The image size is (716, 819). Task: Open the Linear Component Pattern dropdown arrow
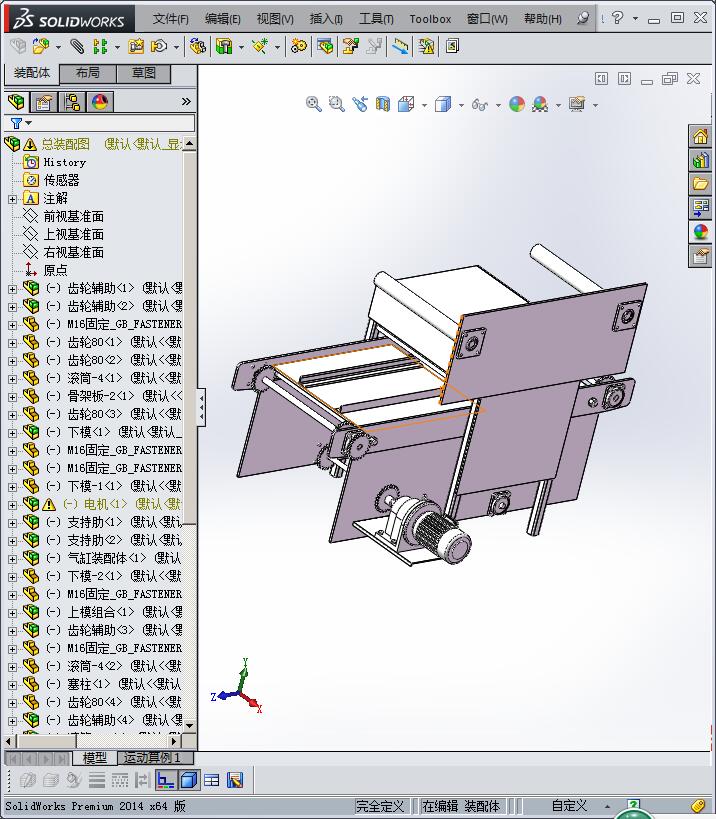(x=117, y=47)
